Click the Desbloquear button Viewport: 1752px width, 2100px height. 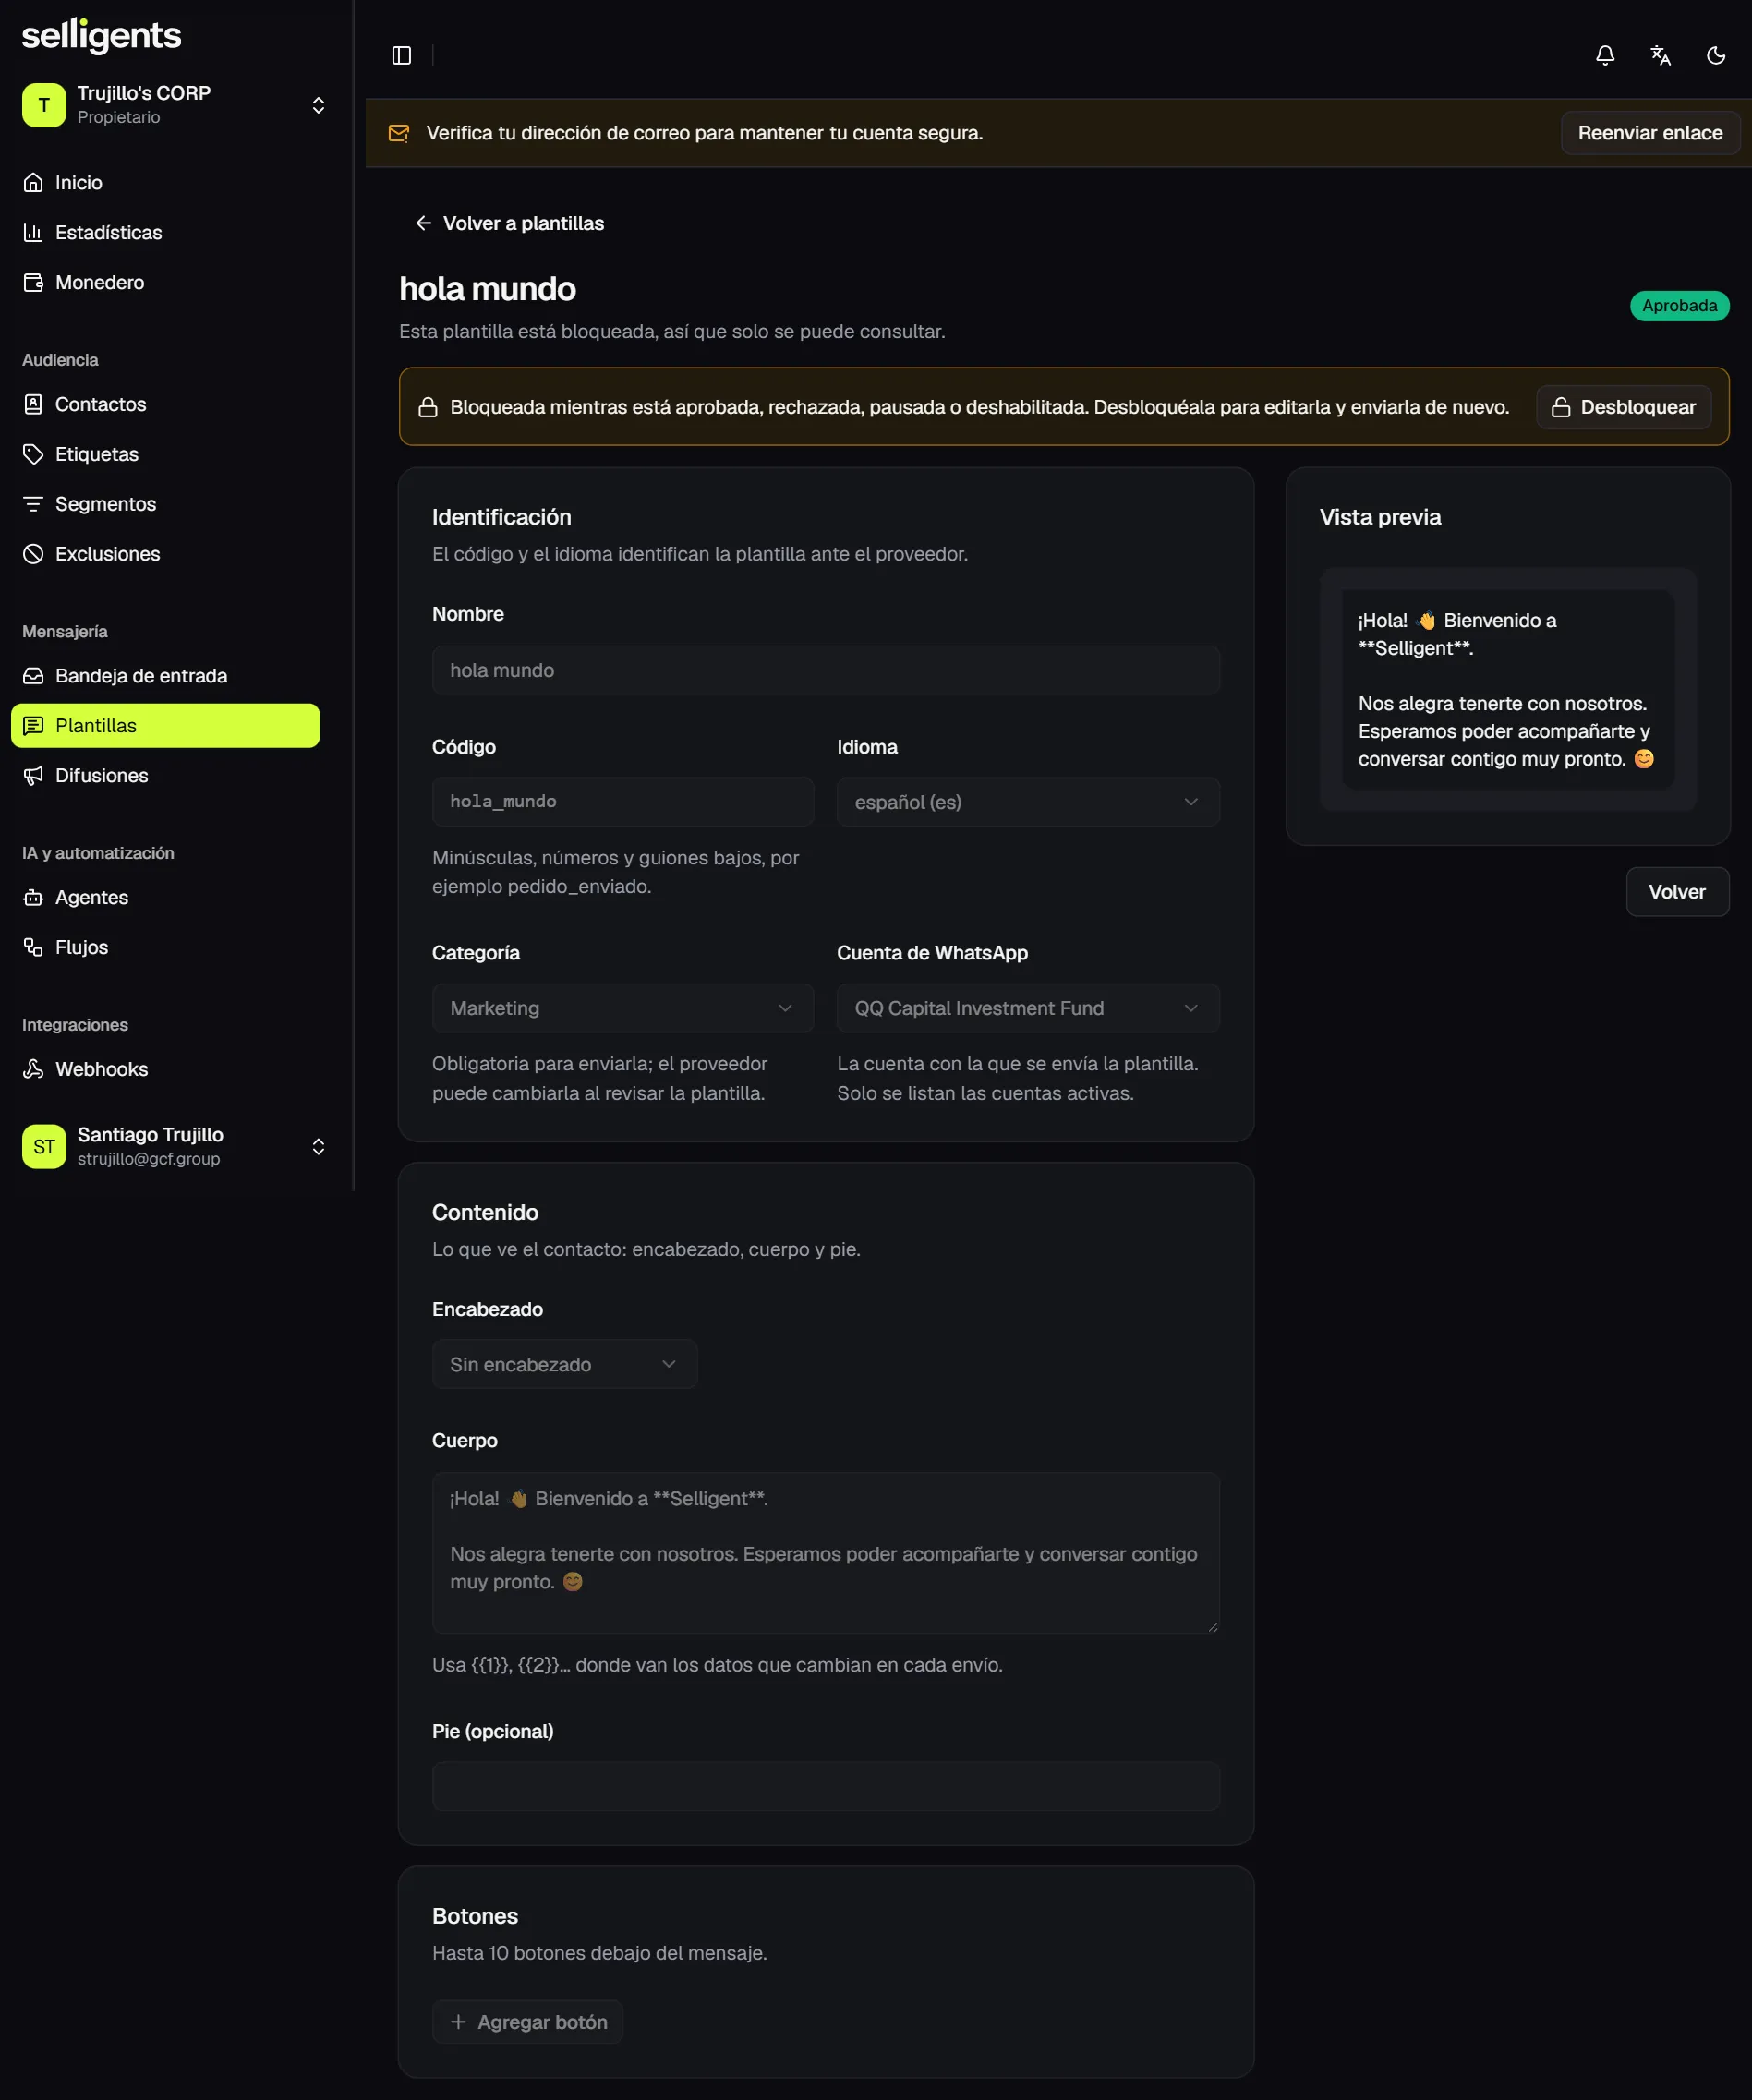pos(1623,407)
